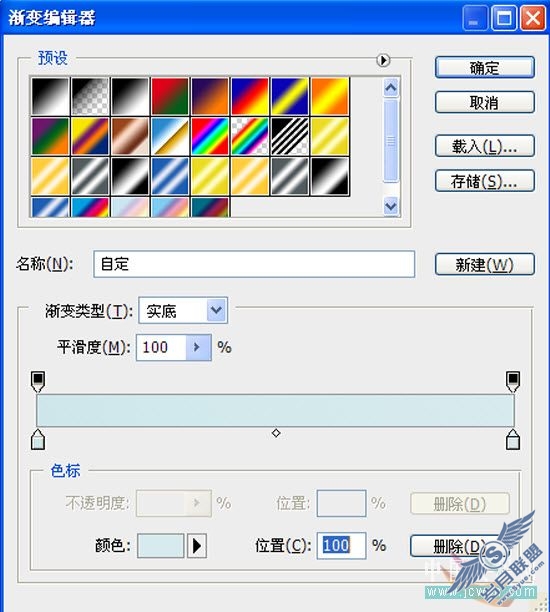Choose the copper gradient preset

coord(130,136)
